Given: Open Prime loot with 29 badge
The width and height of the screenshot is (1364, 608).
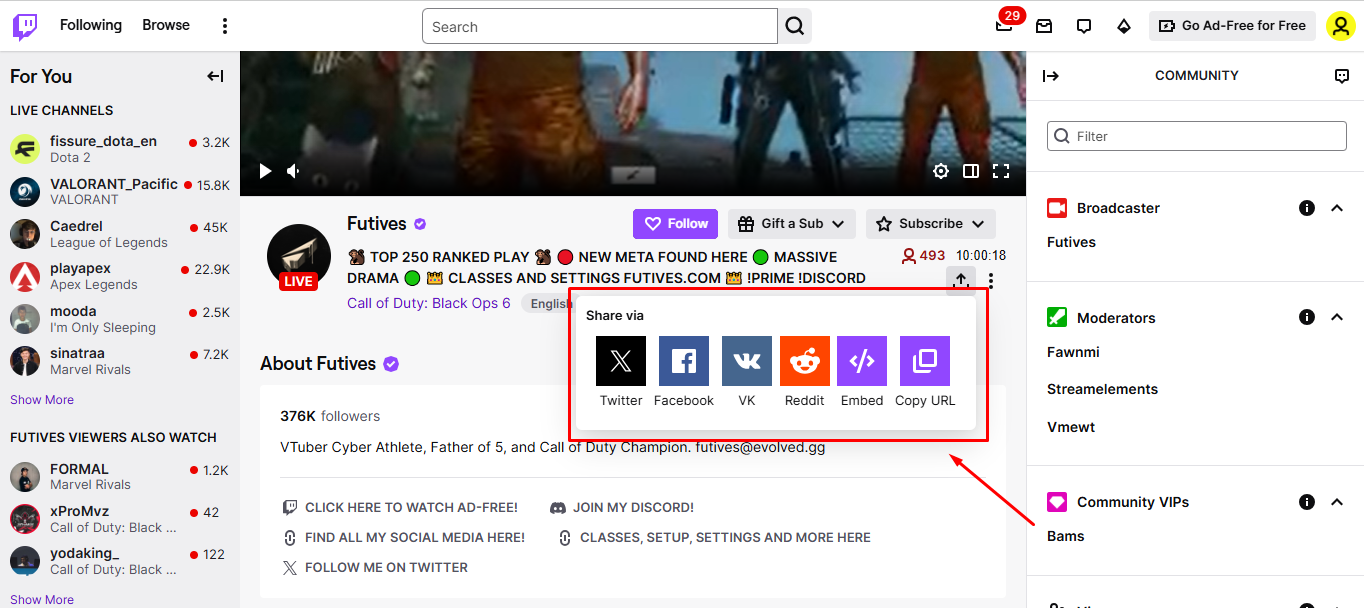Looking at the screenshot, I should tap(1005, 26).
